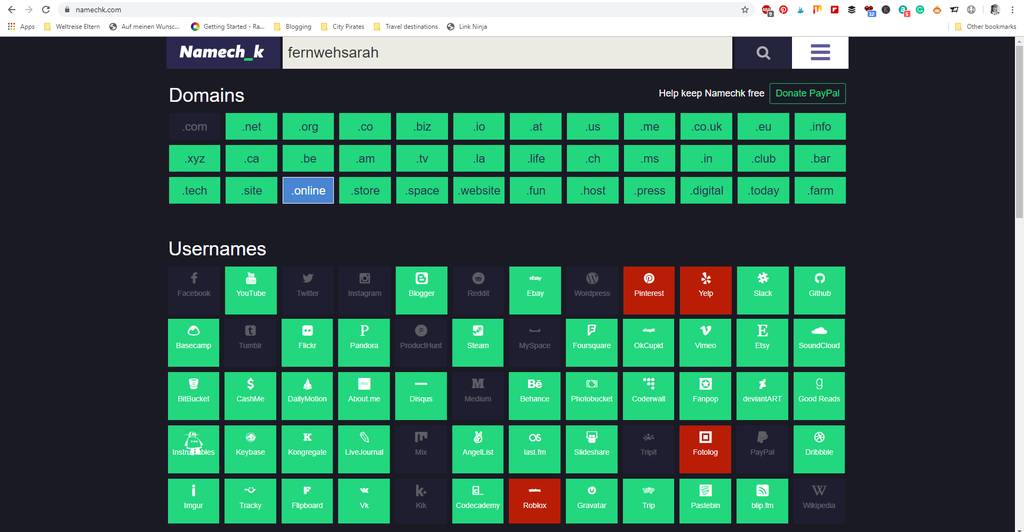The width and height of the screenshot is (1024, 532).
Task: Open the Imgur tile
Action: point(193,501)
